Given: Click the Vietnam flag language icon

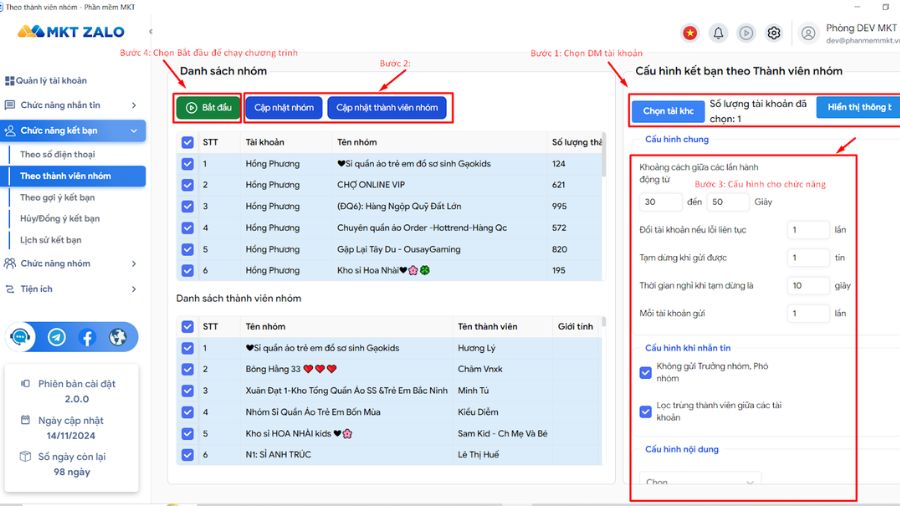Looking at the screenshot, I should click(x=690, y=33).
